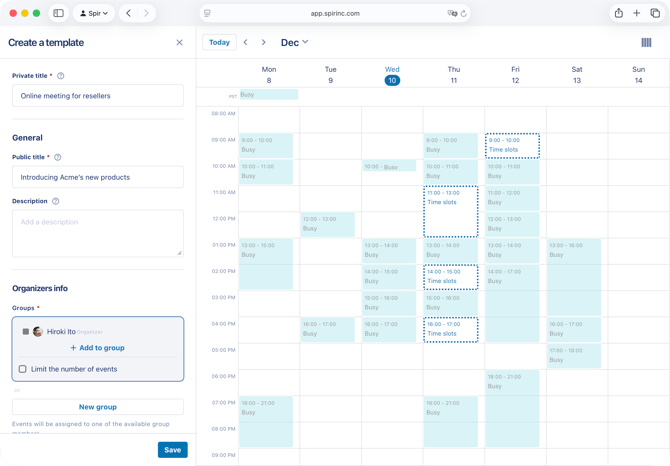Viewport: 670px width, 466px height.
Task: Open the Dec month dropdown
Action: (294, 42)
